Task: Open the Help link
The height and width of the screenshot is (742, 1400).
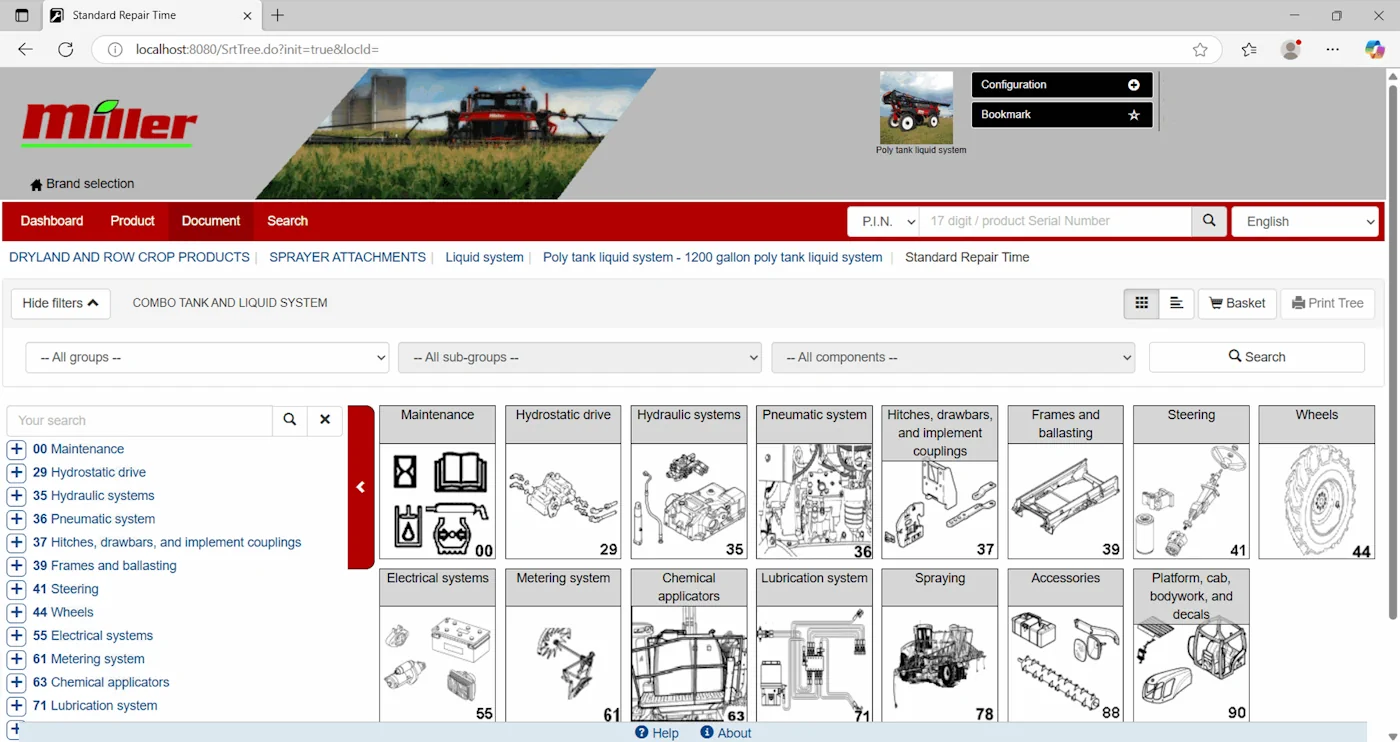Action: pyautogui.click(x=657, y=733)
